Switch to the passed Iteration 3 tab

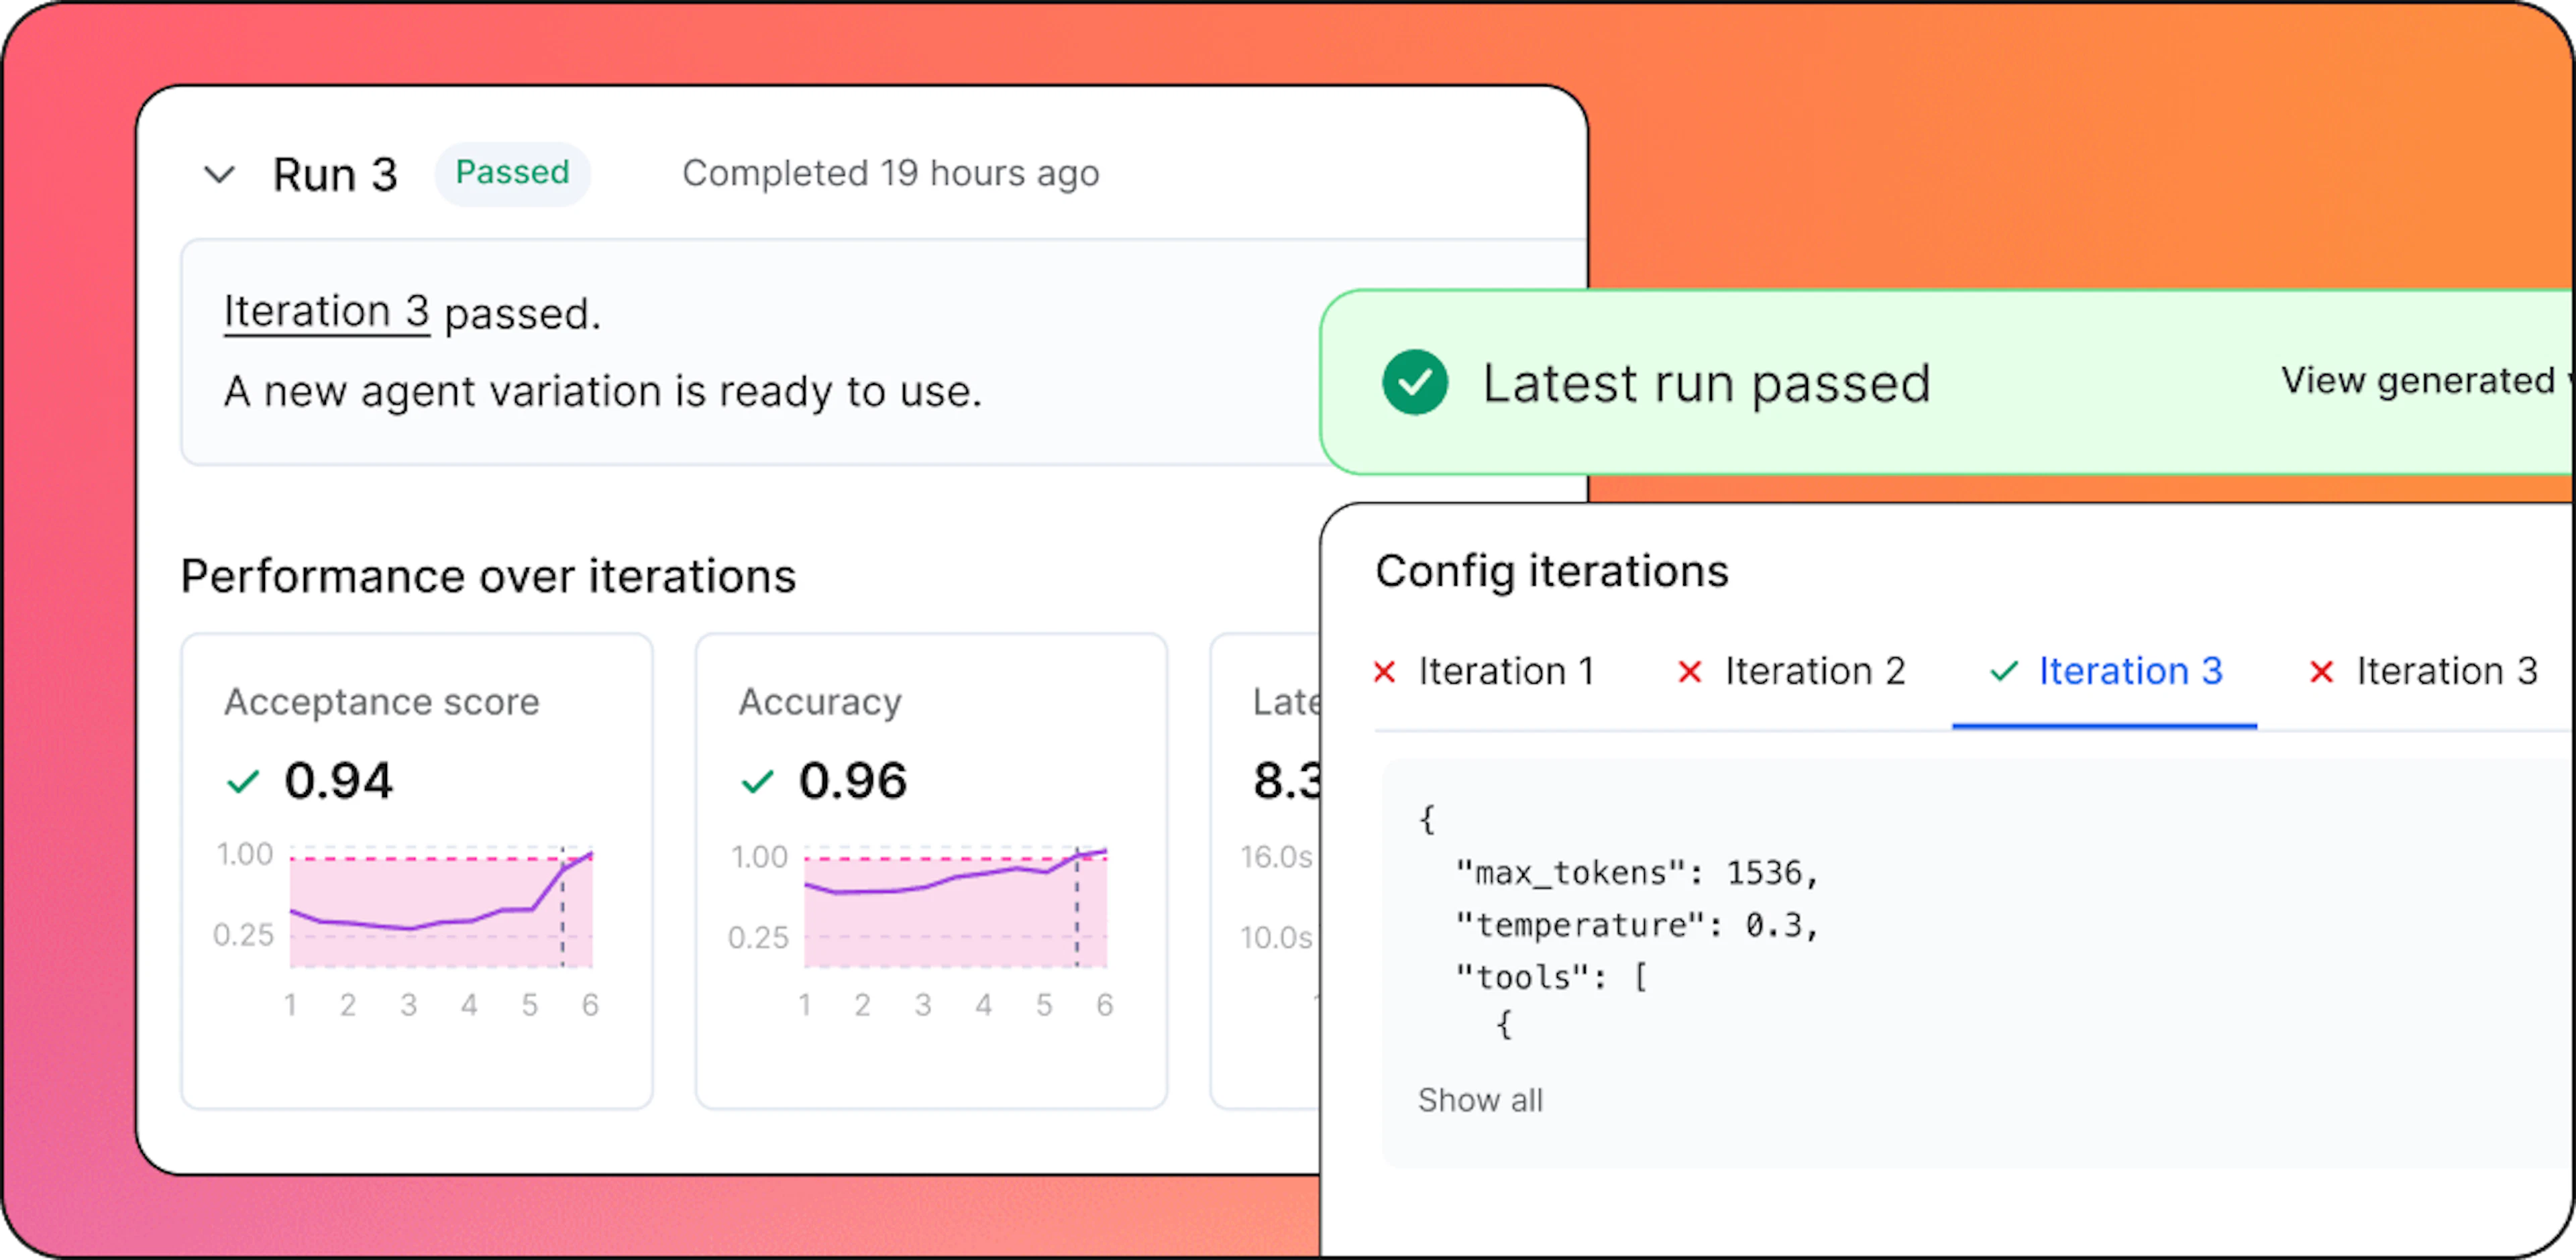pyautogui.click(x=2106, y=672)
